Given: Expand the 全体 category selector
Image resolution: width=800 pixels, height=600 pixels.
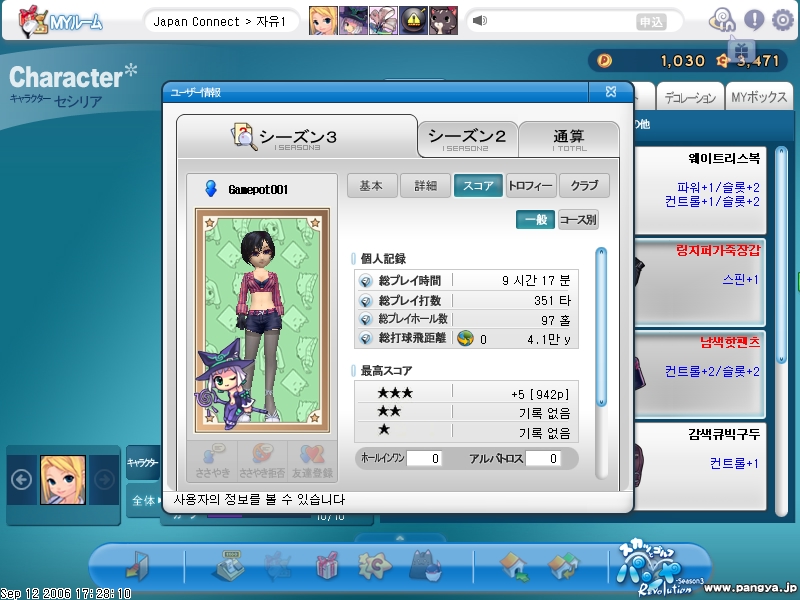Looking at the screenshot, I should [143, 498].
